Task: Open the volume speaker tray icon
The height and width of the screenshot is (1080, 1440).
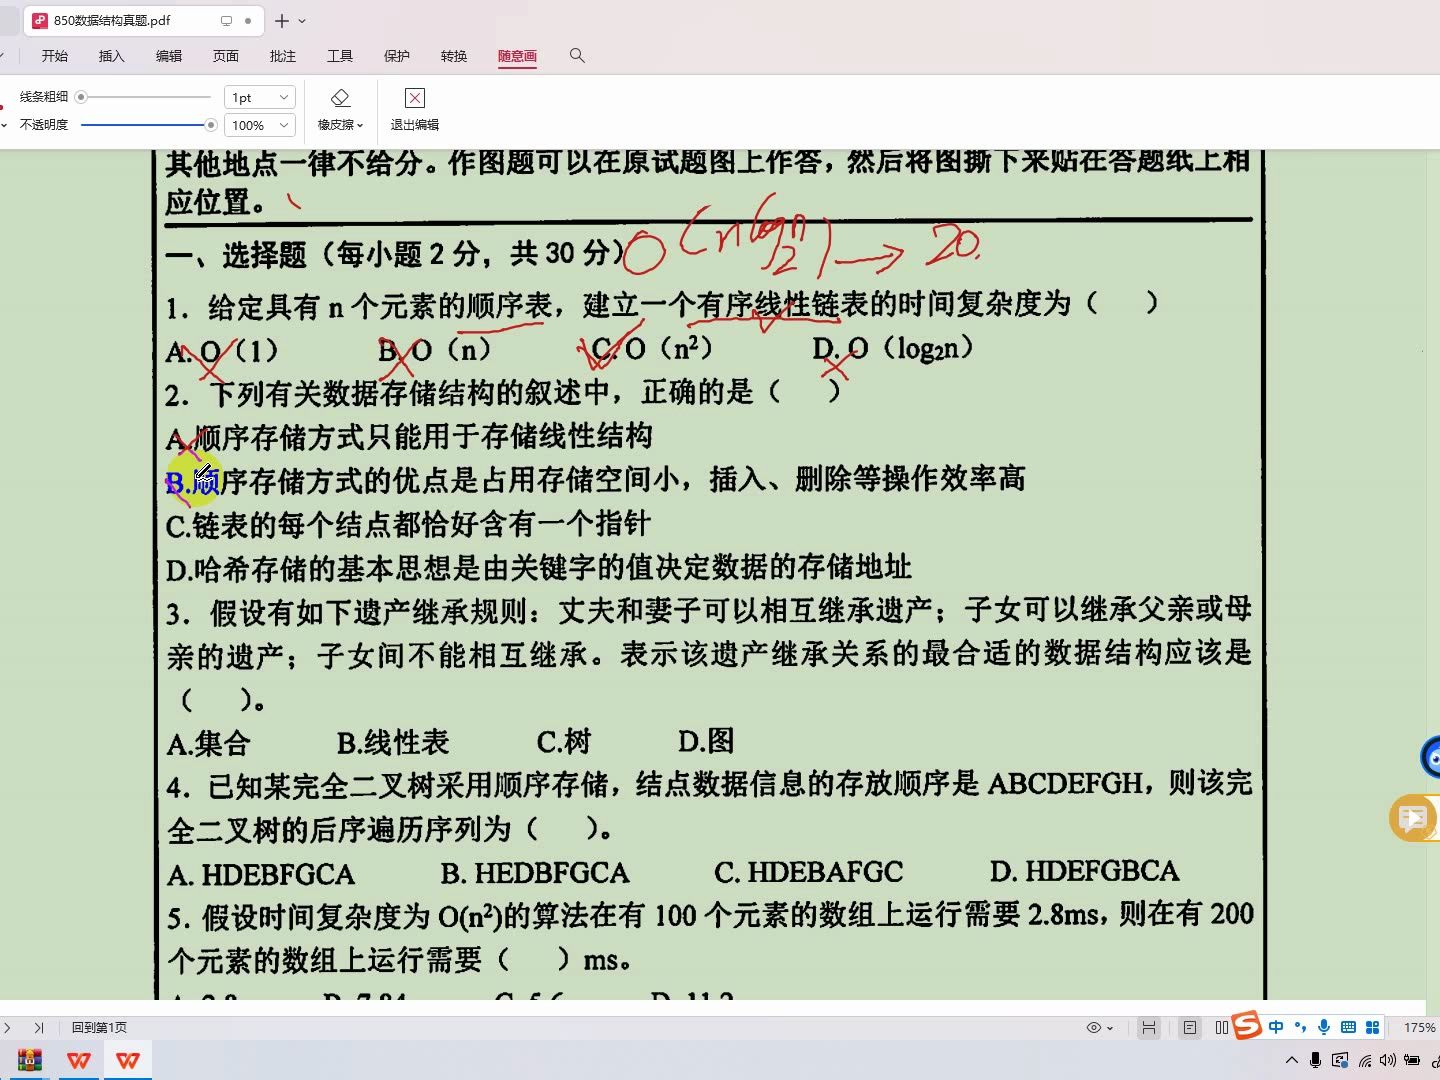Action: pos(1388,1060)
